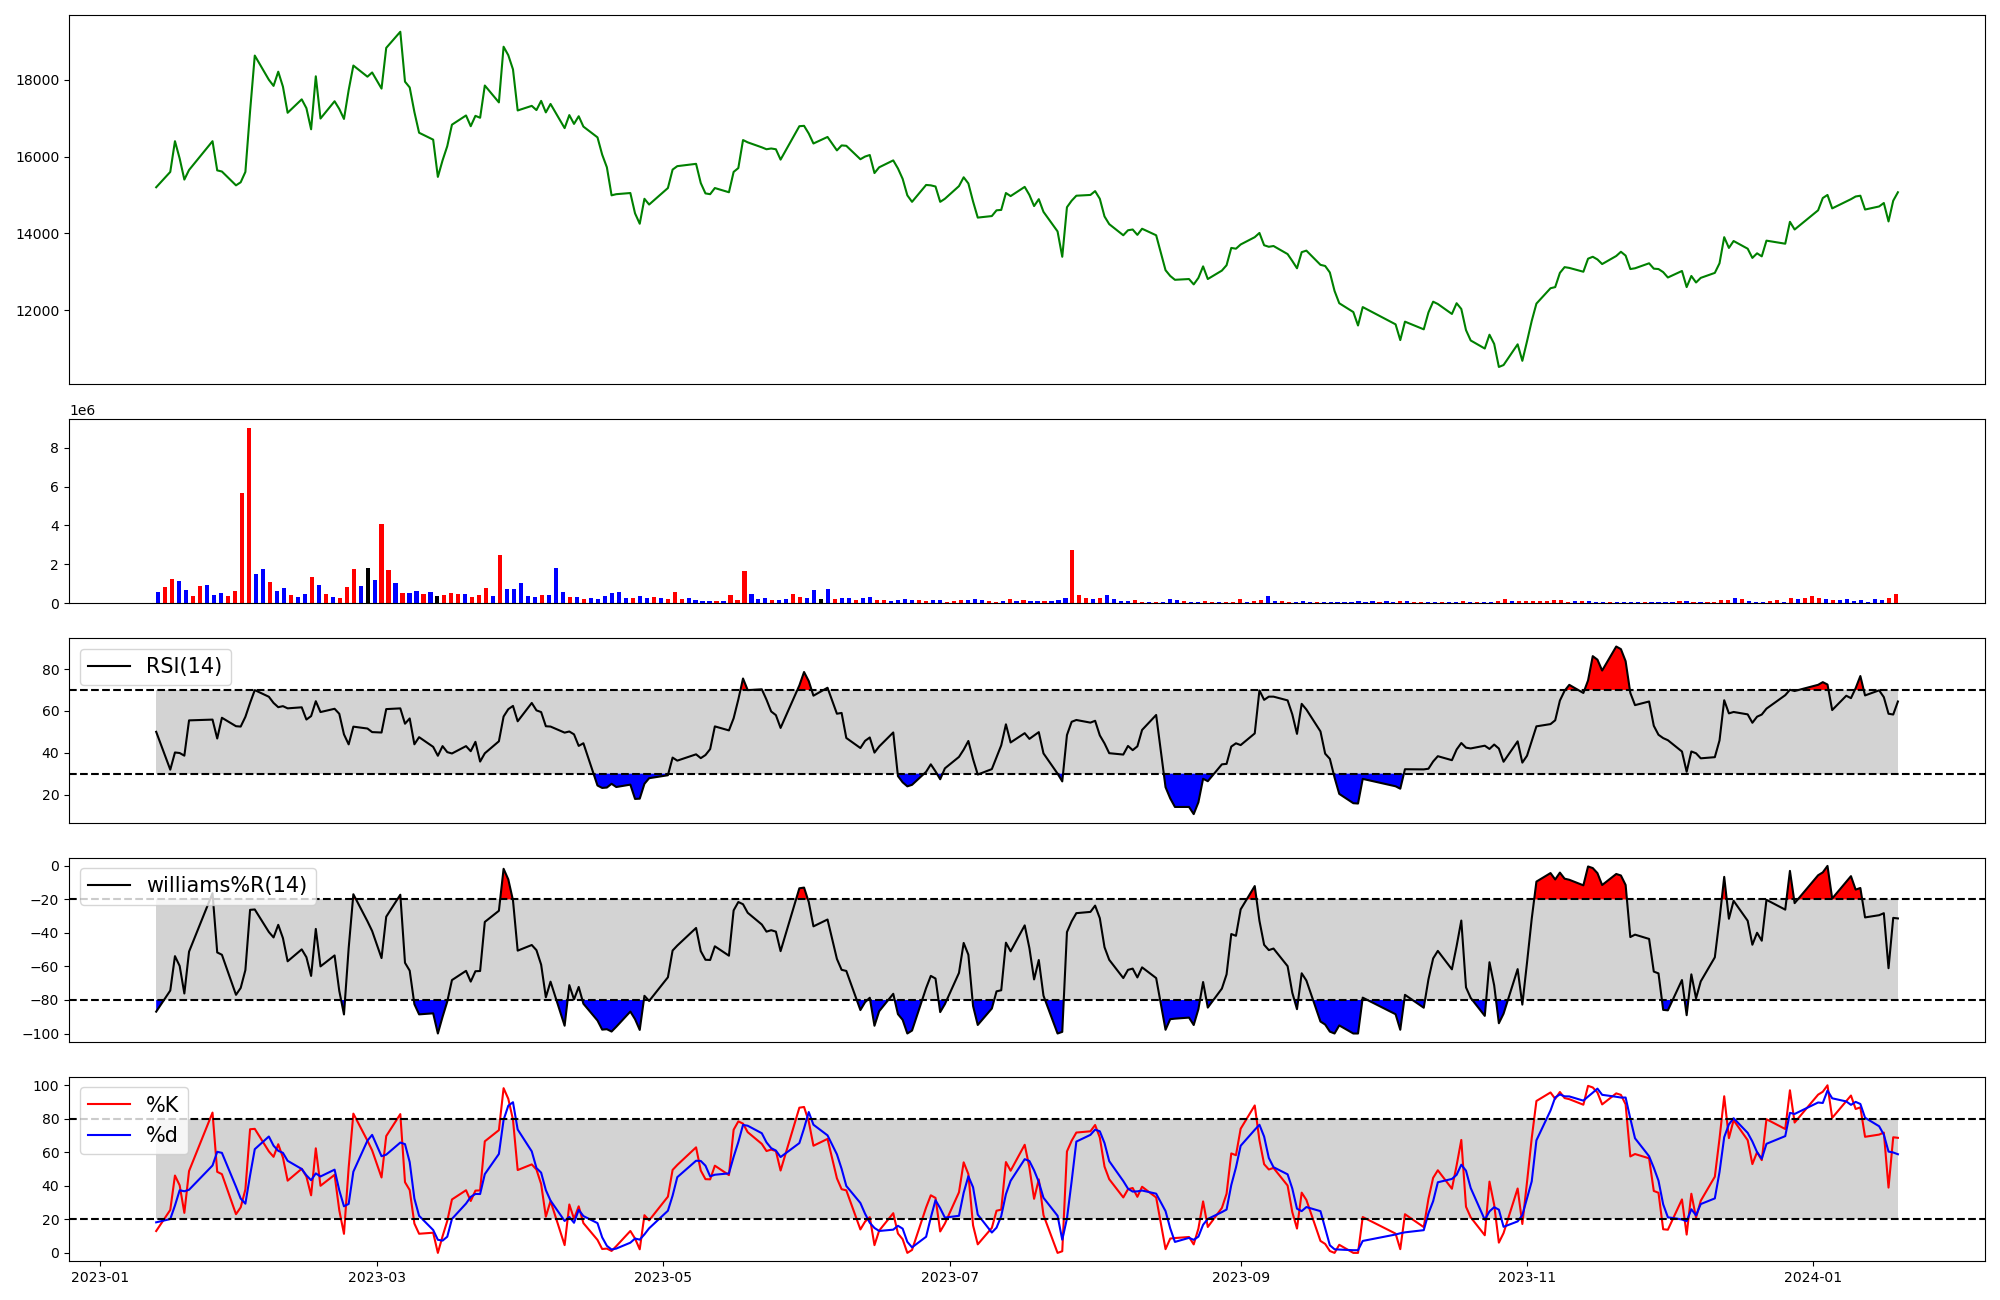Click the 18000 price axis label
2000x1300 pixels.
click(x=38, y=81)
